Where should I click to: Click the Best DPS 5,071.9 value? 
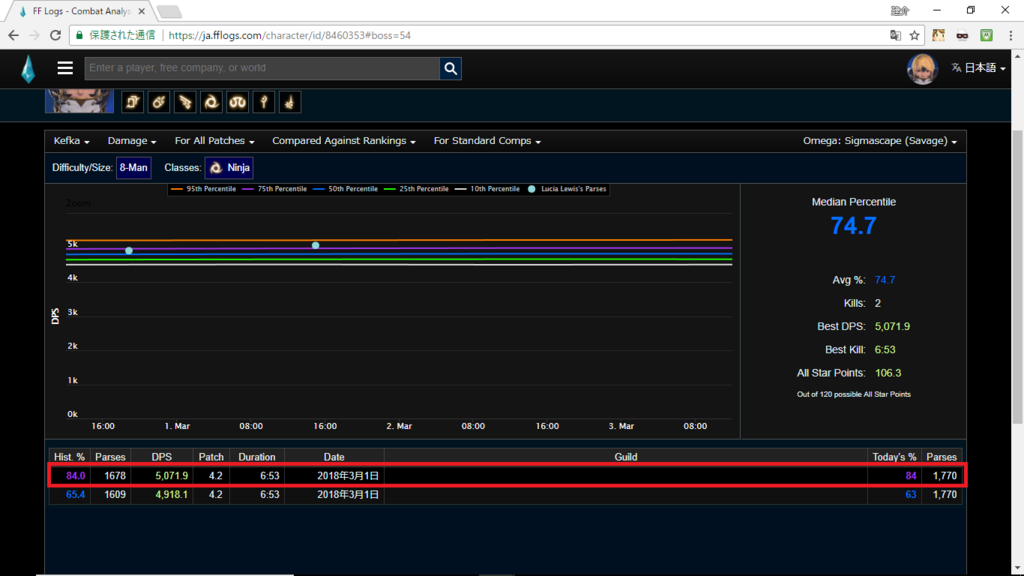click(x=892, y=327)
